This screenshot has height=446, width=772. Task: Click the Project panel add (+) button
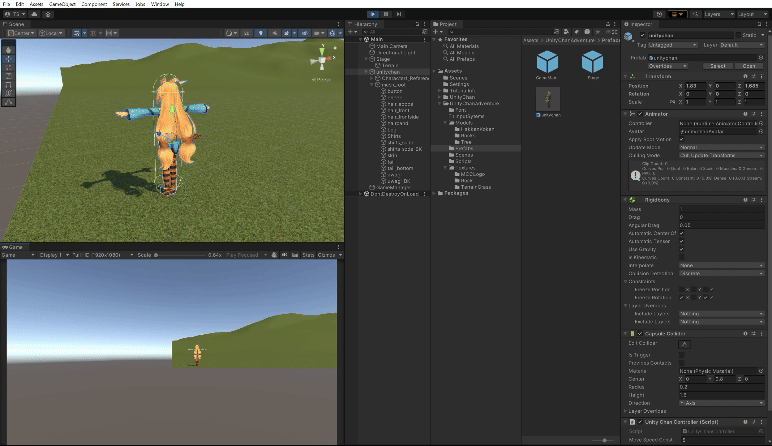coord(437,33)
